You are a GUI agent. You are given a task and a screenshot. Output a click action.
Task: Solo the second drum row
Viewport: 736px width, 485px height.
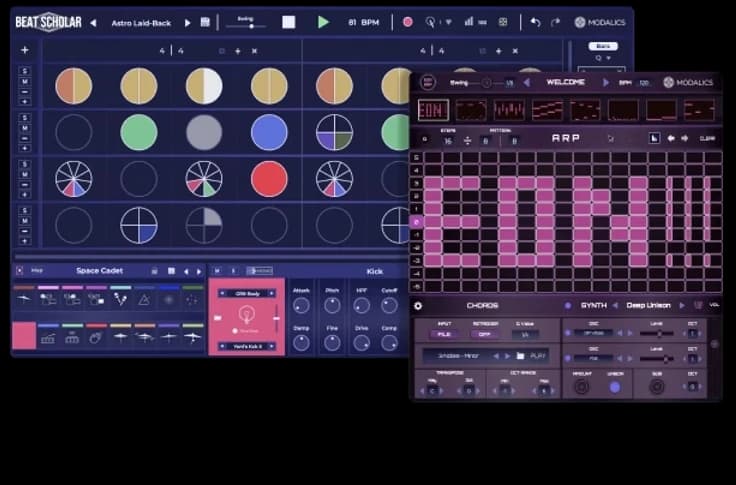click(24, 118)
